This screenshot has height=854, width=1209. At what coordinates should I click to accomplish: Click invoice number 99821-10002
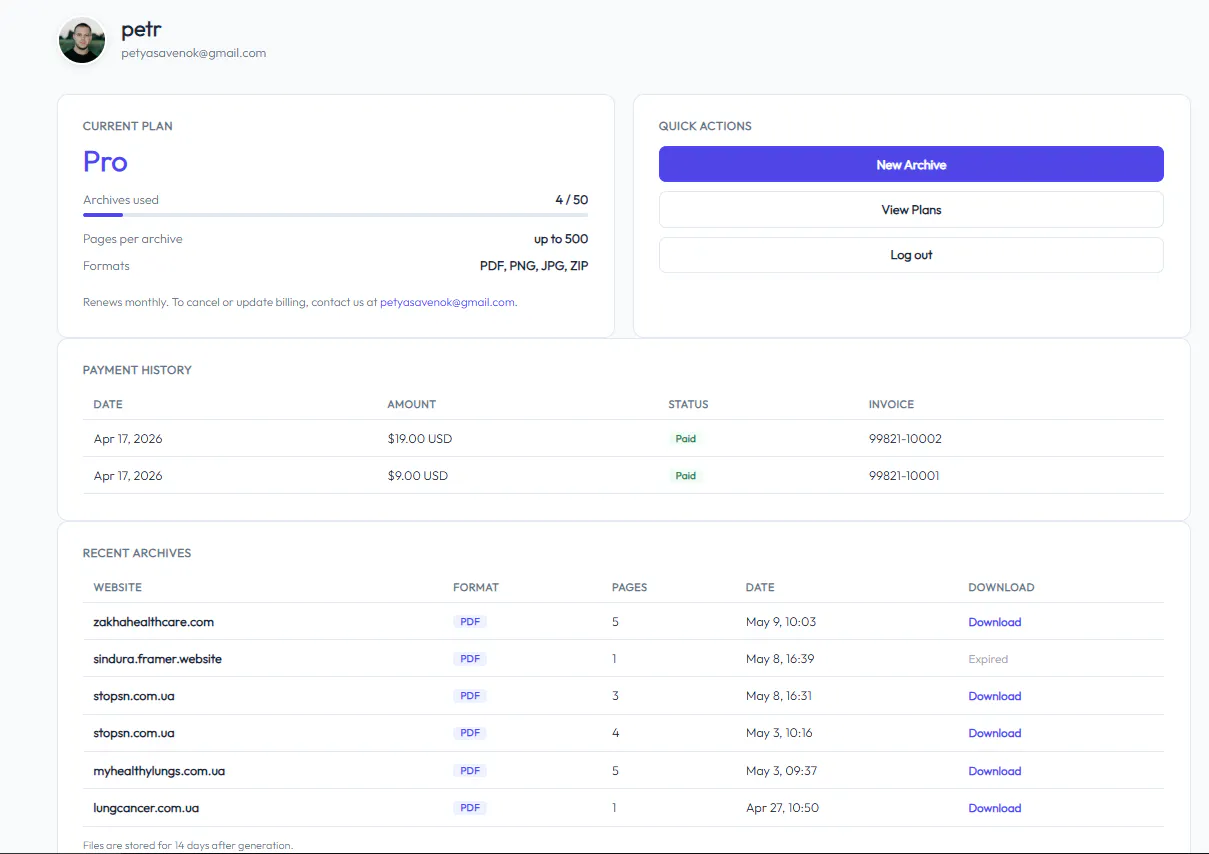905,439
